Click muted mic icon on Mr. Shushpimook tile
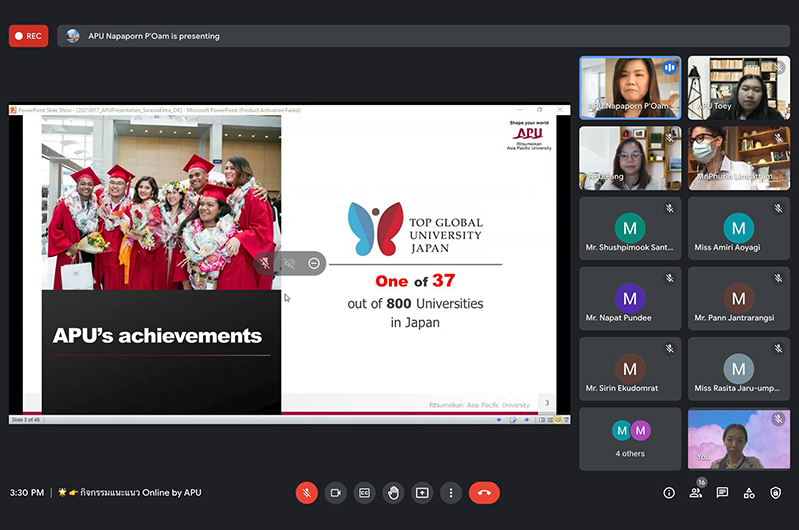 pyautogui.click(x=670, y=208)
